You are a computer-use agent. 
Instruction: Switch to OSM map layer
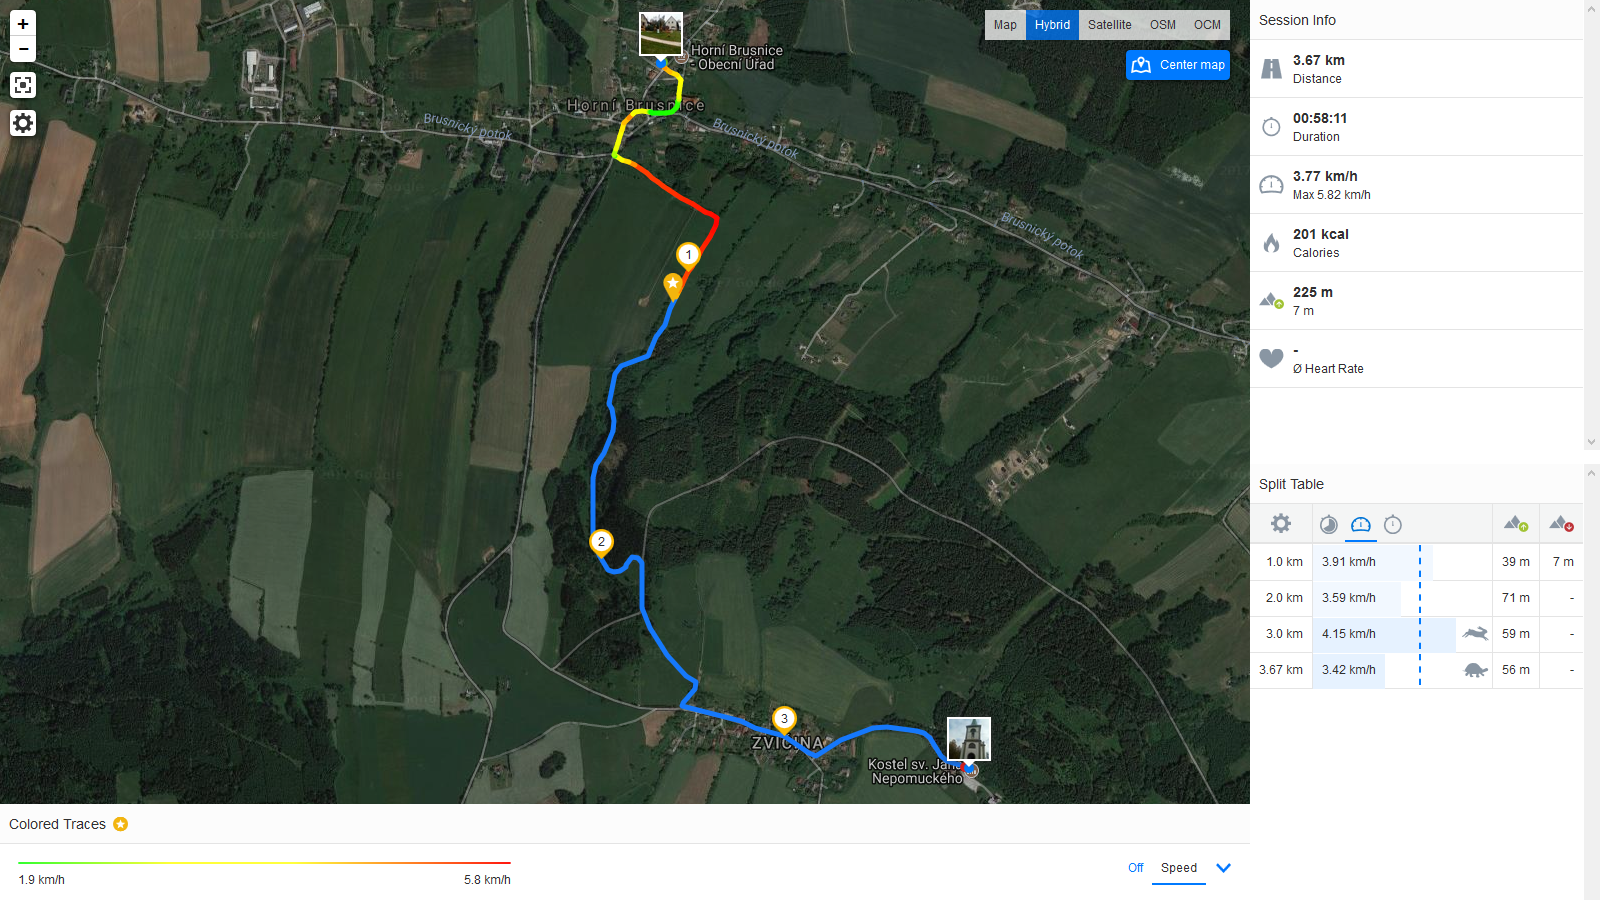(1163, 25)
